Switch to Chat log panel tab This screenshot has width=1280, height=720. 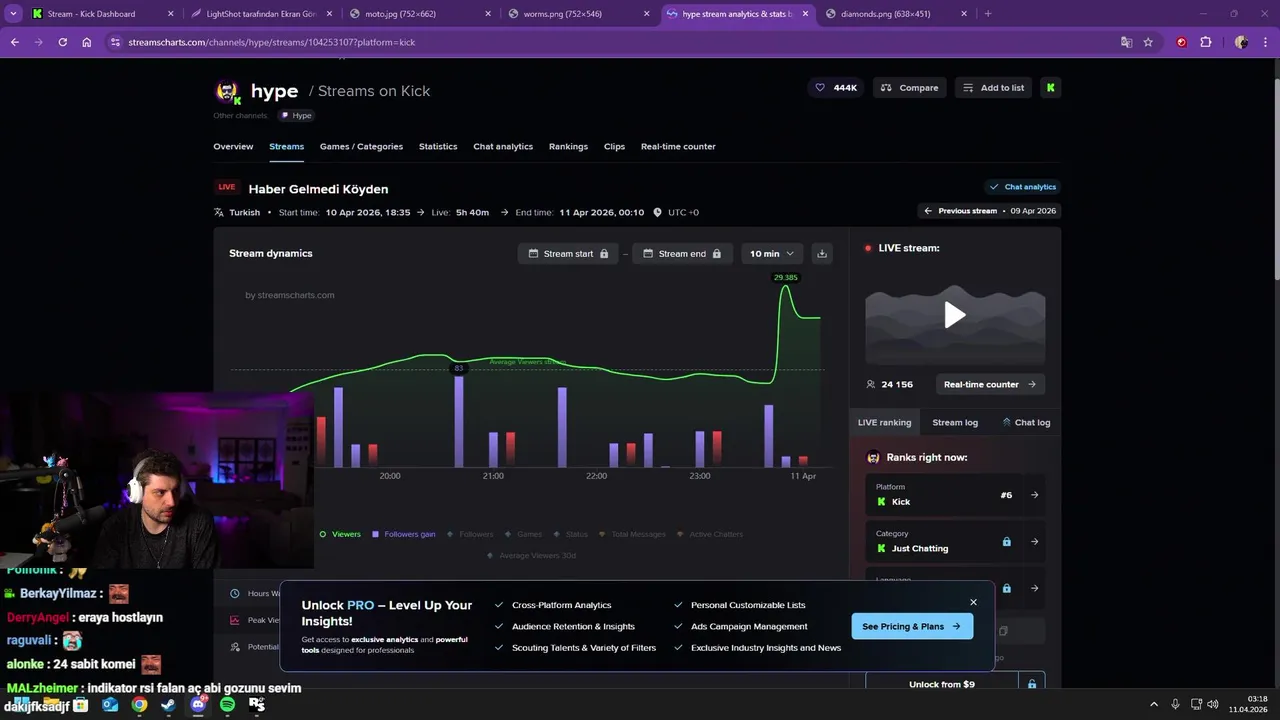(x=1026, y=422)
